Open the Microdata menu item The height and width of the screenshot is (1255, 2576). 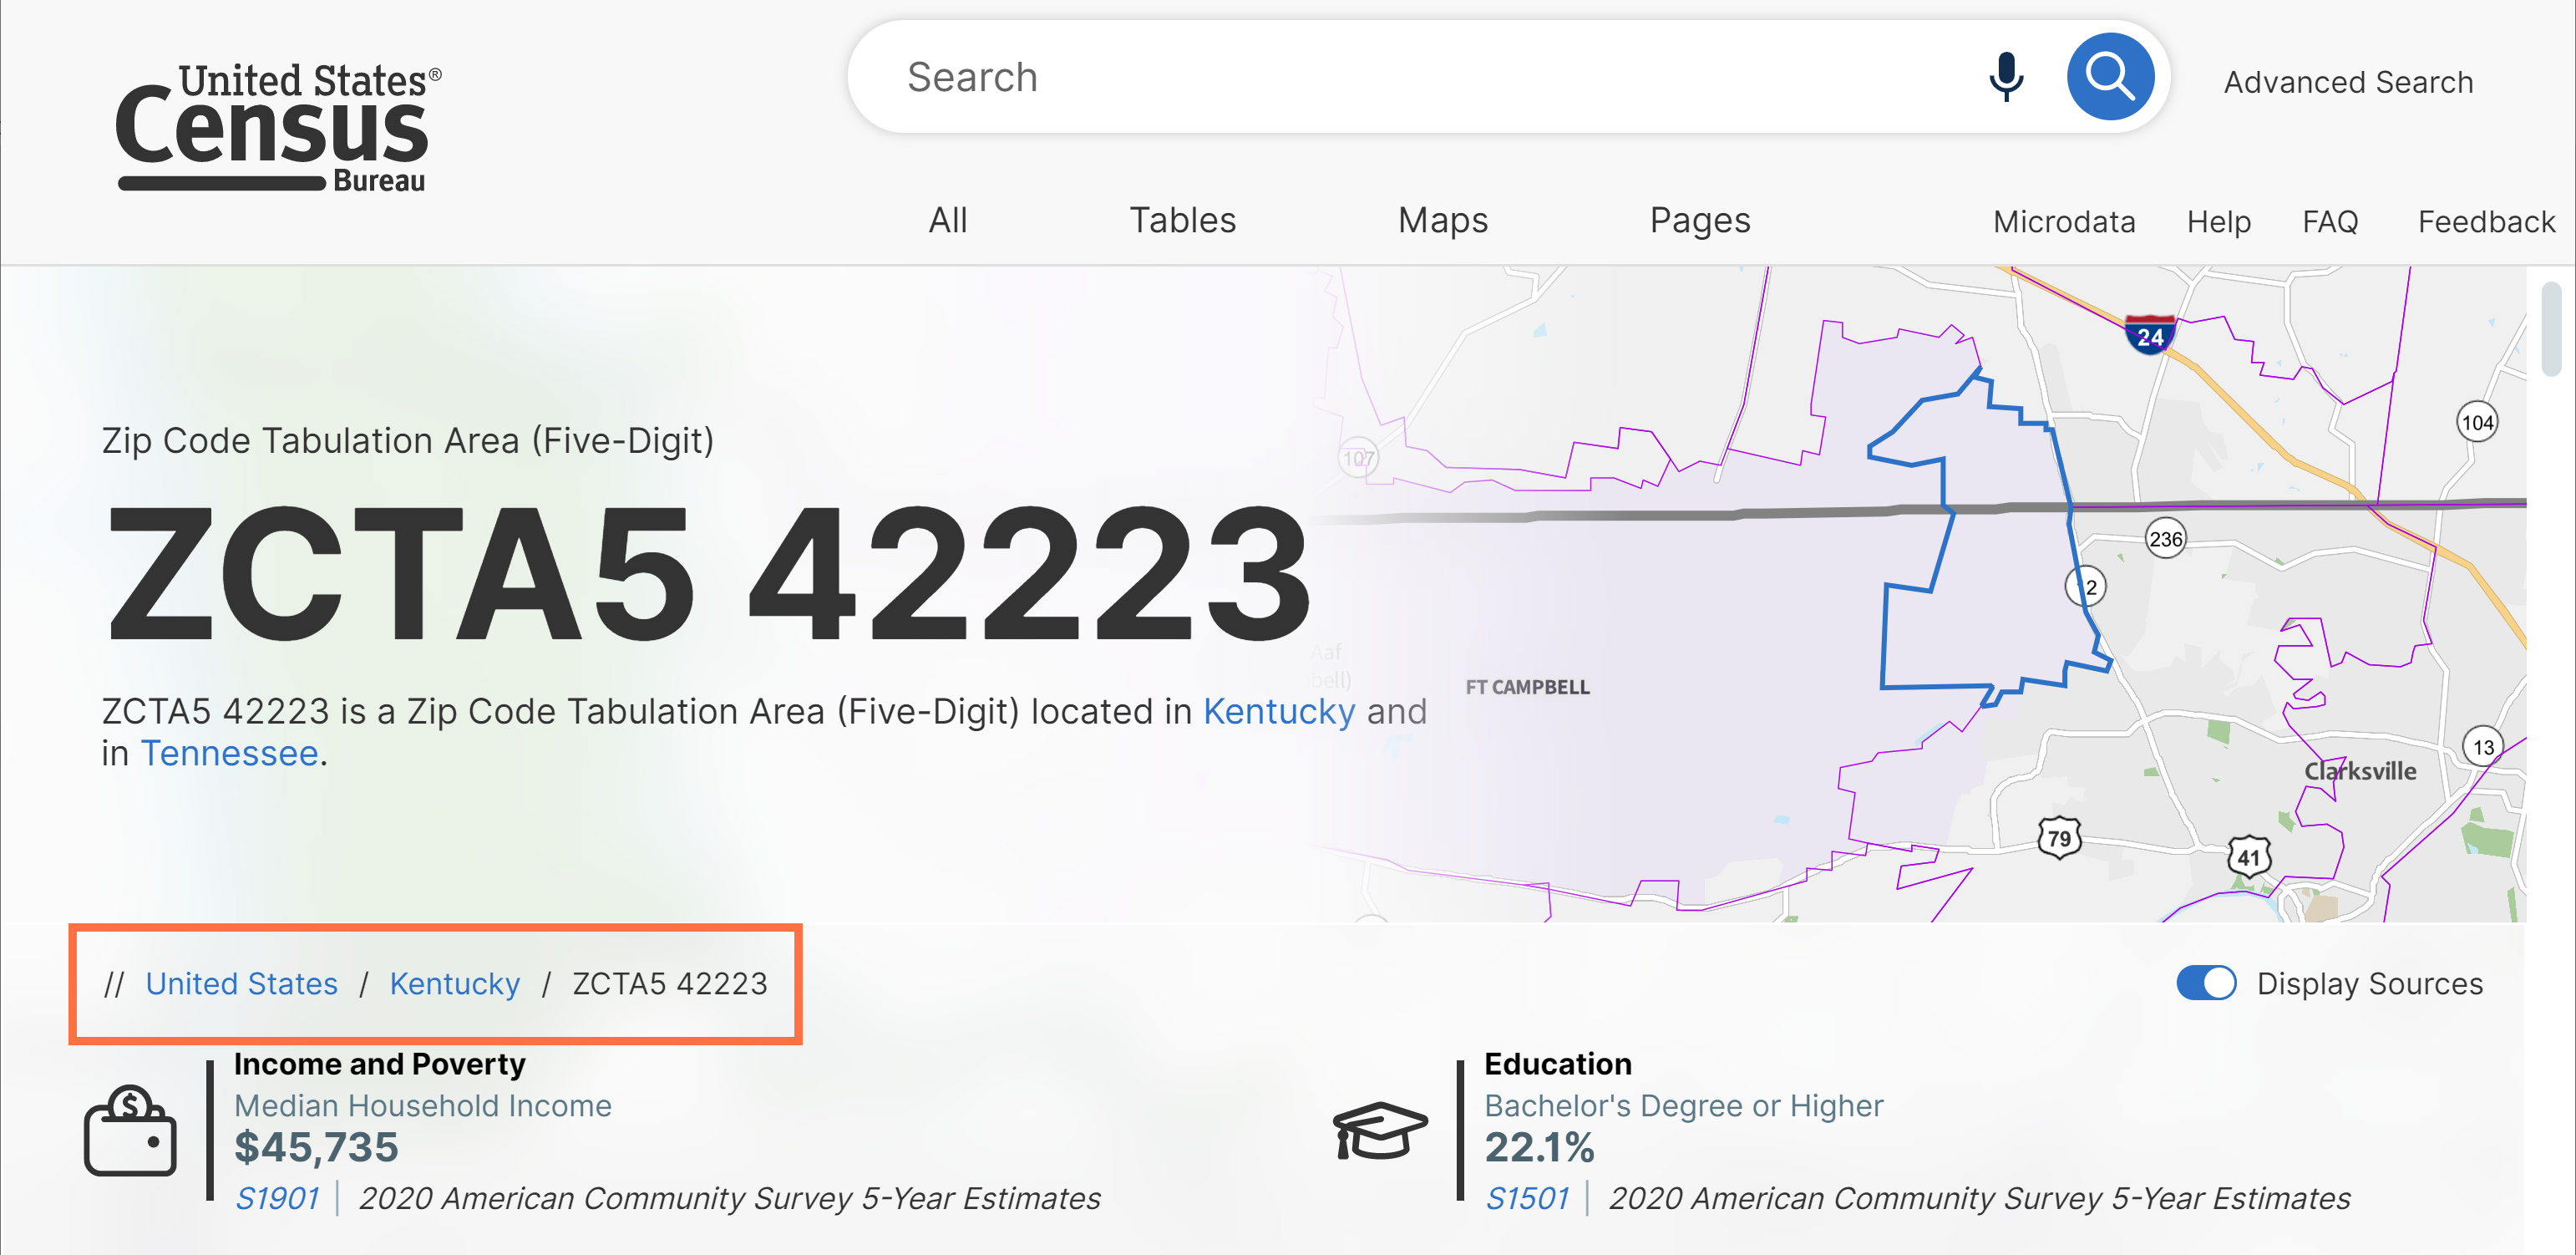click(x=2064, y=221)
